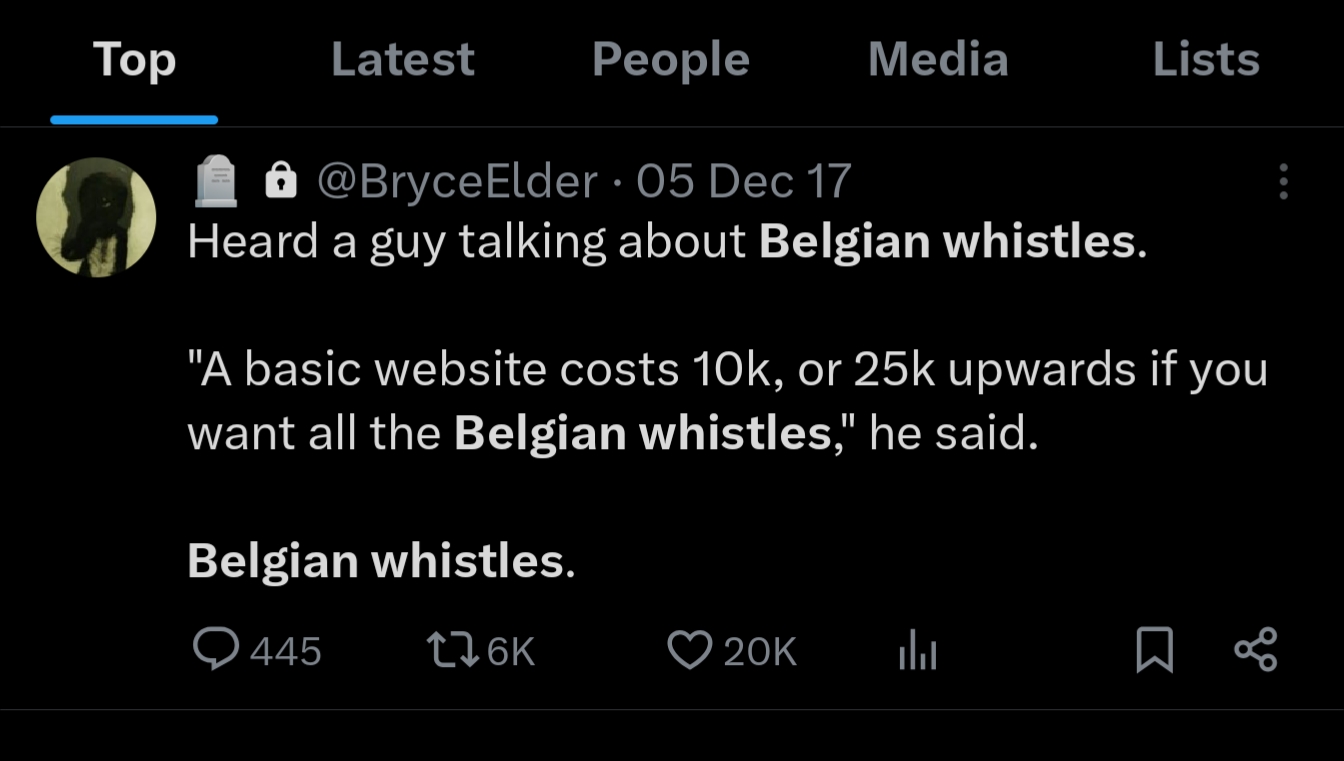Image resolution: width=1344 pixels, height=761 pixels.
Task: Go to the Lists tab
Action: pyautogui.click(x=1205, y=60)
